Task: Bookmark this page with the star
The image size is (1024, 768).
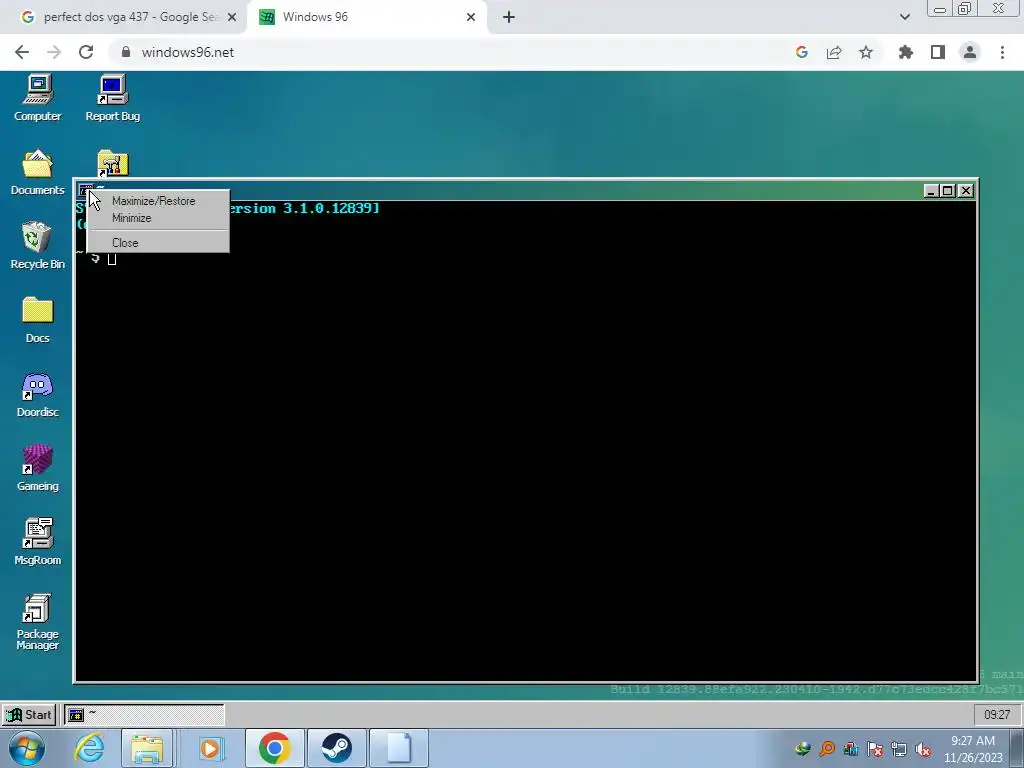Action: tap(866, 52)
